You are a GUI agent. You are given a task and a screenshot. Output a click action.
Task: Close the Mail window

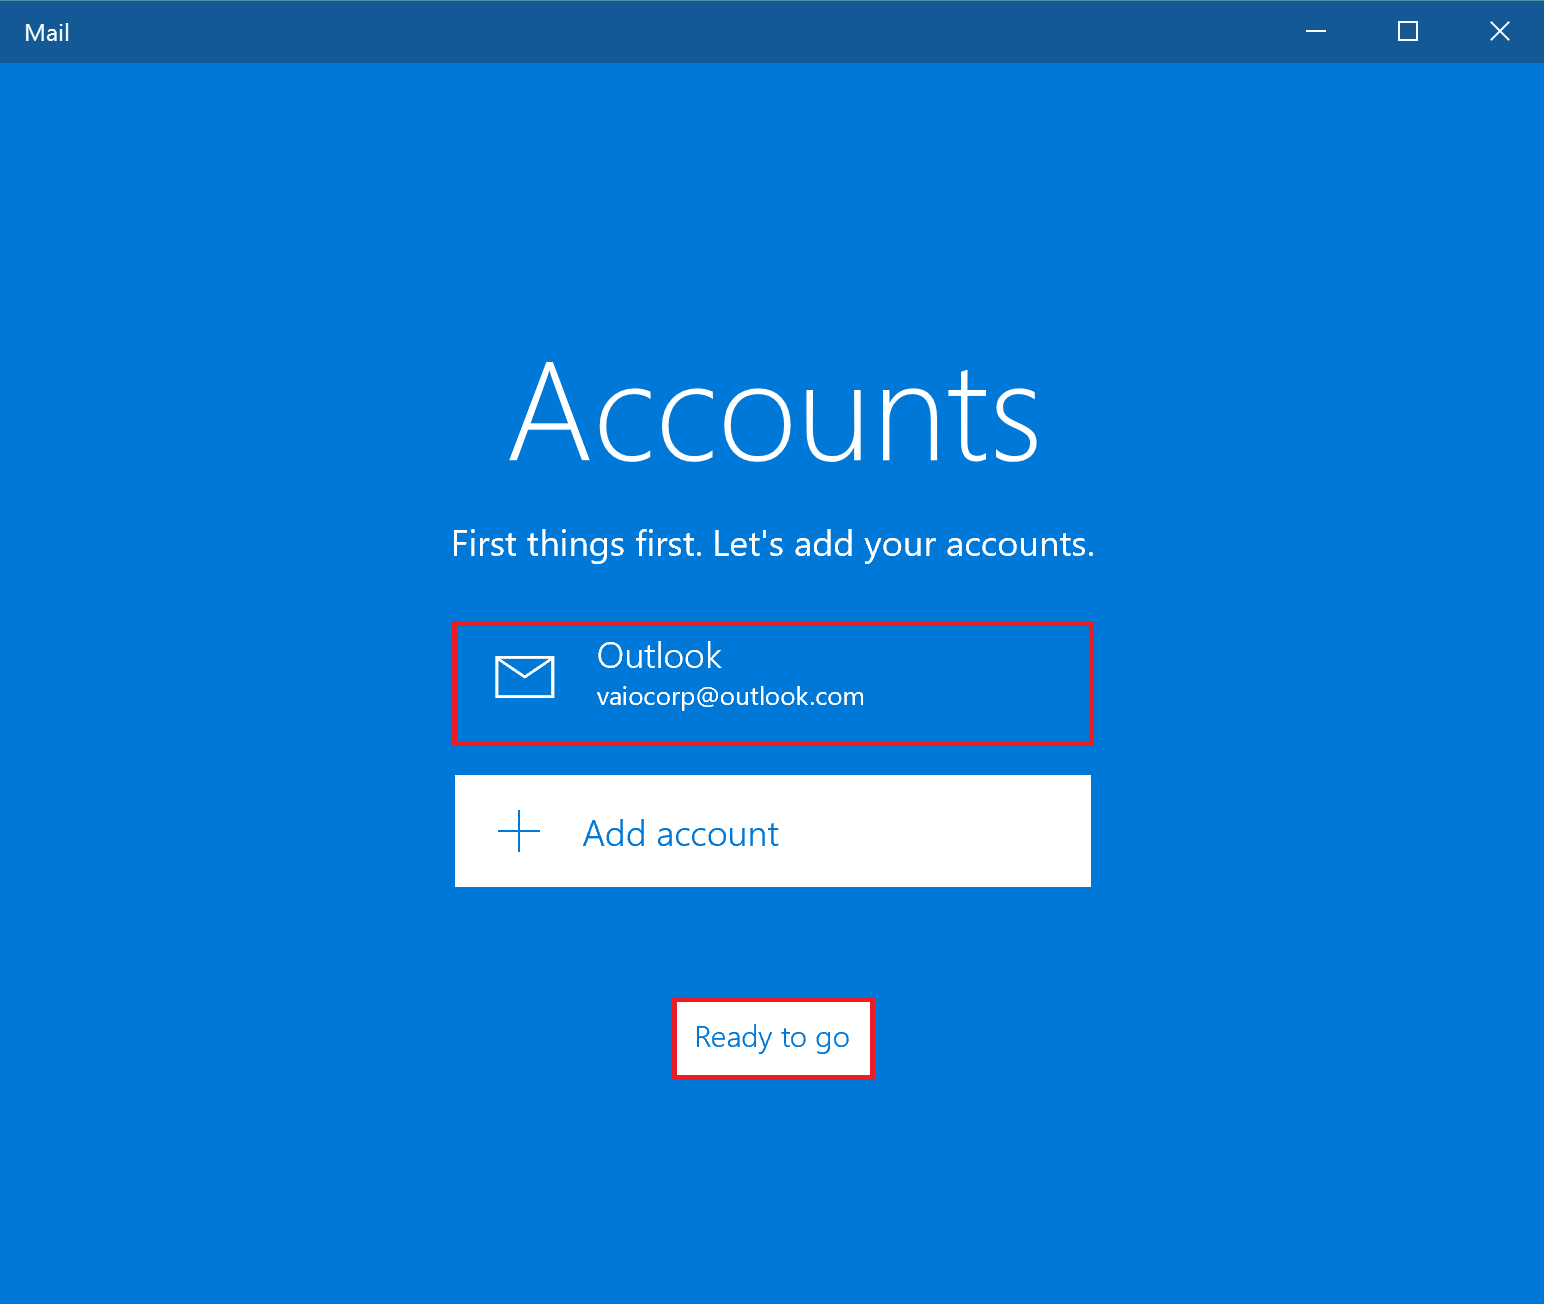click(x=1499, y=32)
